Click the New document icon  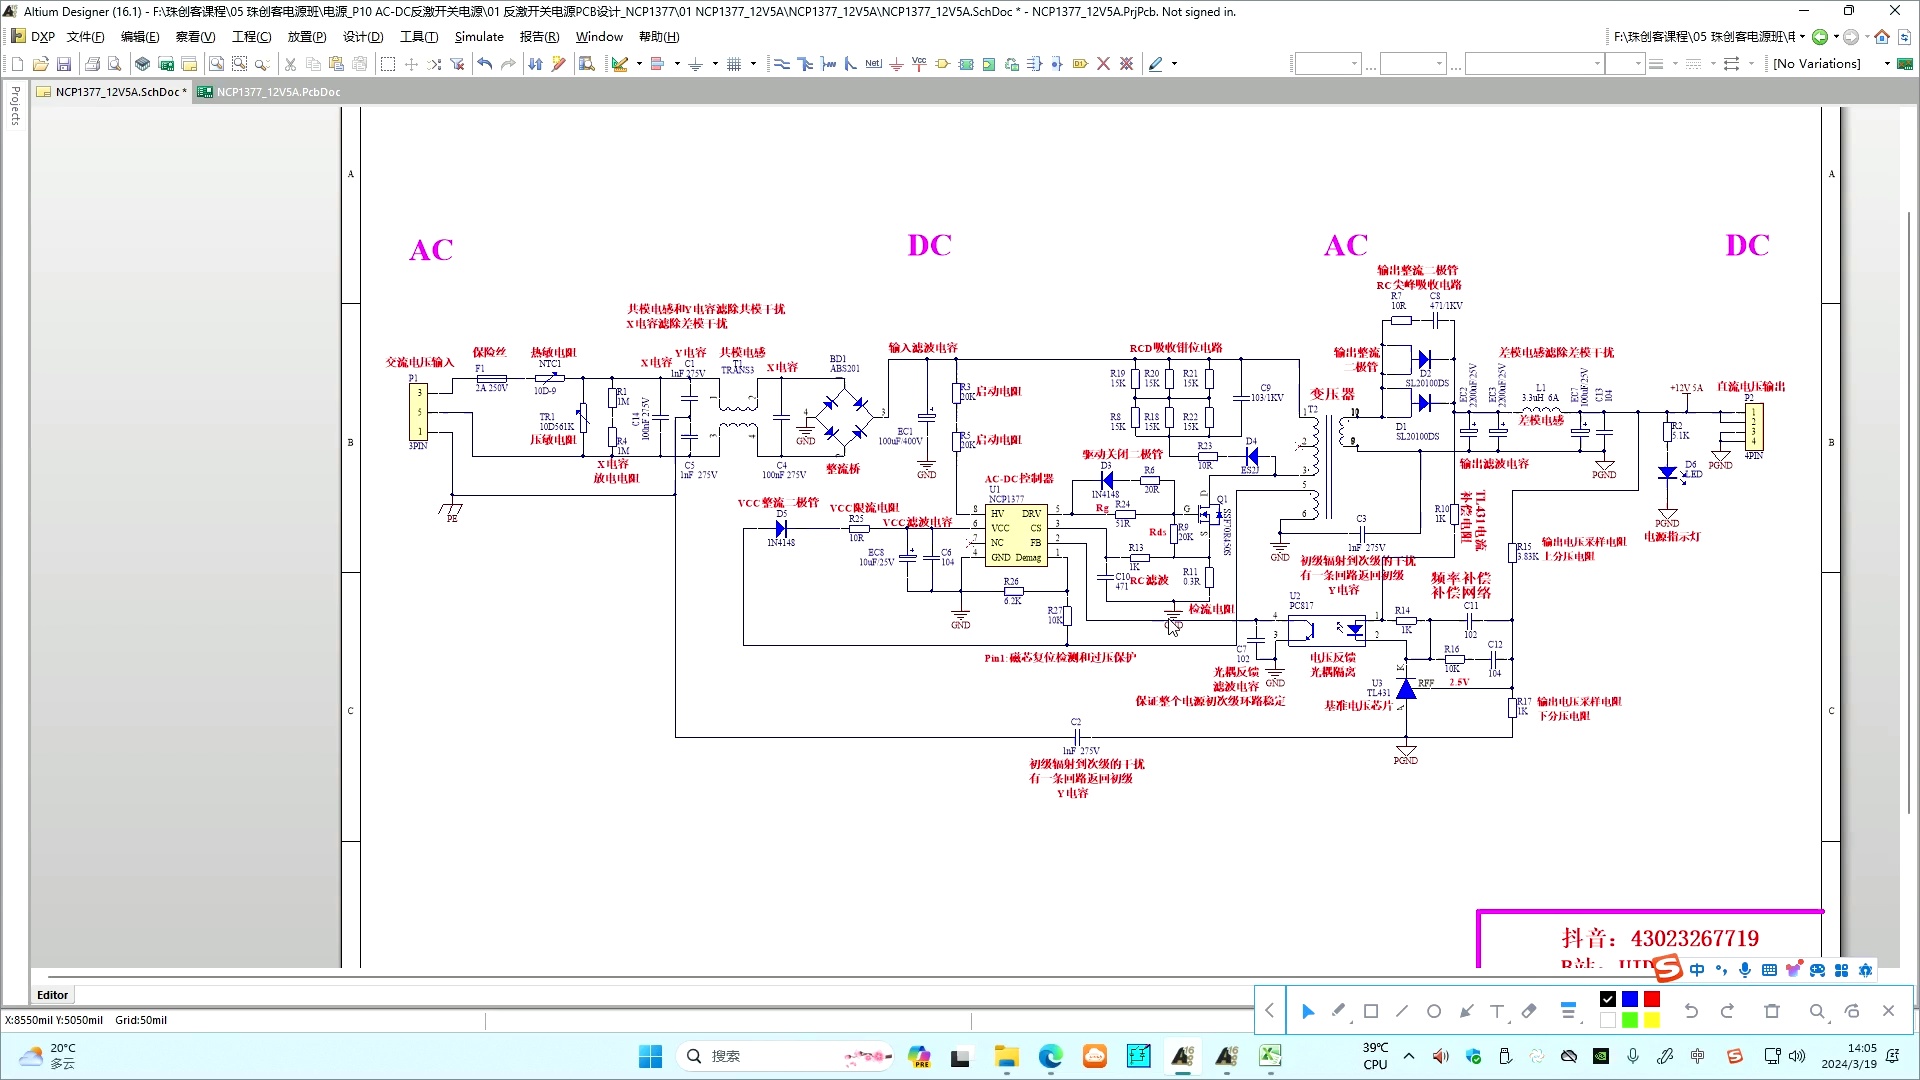(x=17, y=64)
